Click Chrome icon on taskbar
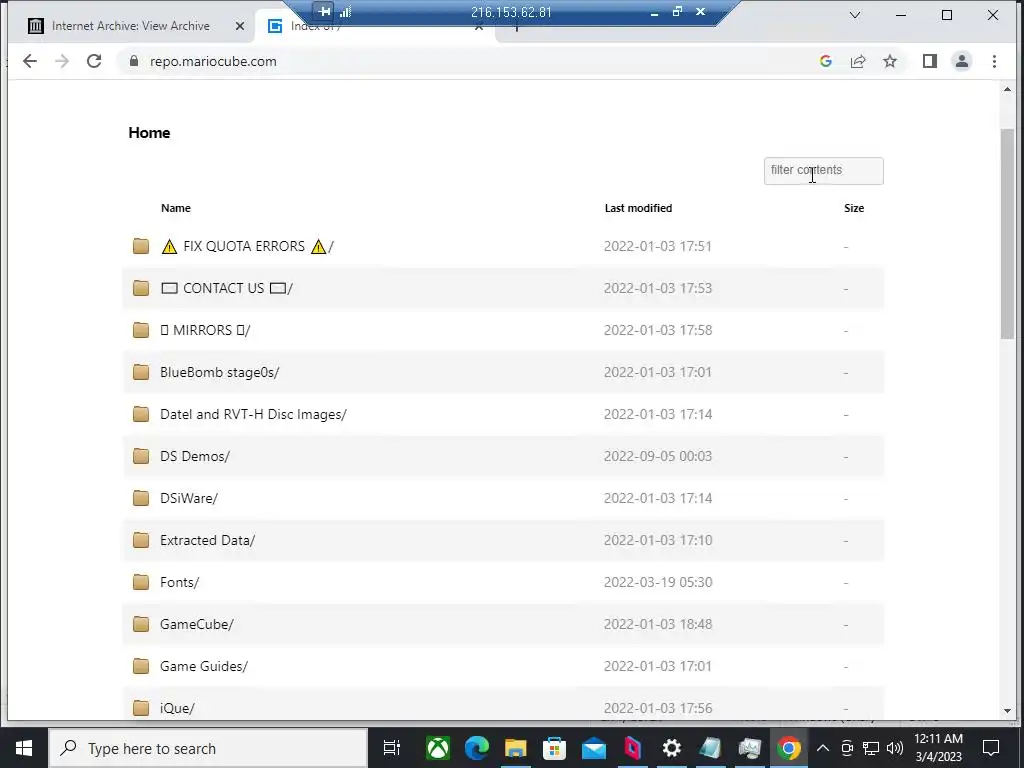Screen dimensions: 1024x768 (x=788, y=748)
